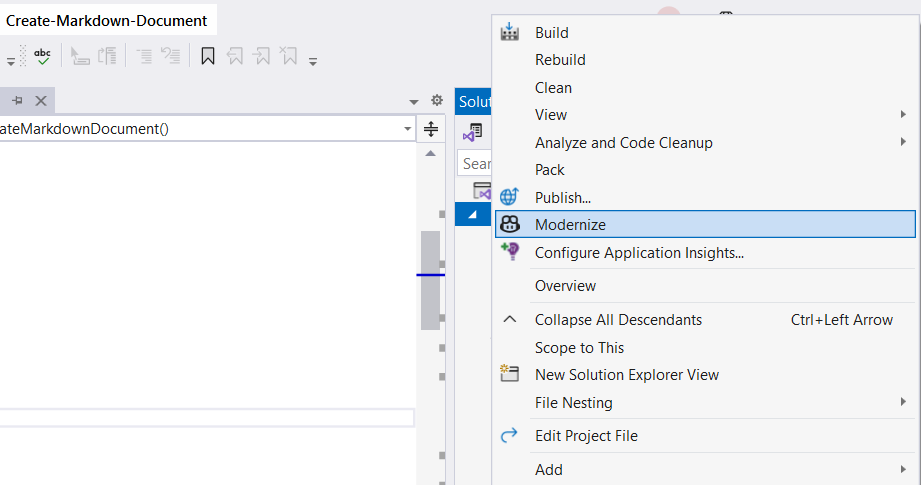The image size is (921, 485).
Task: Close the open document tab
Action: [41, 101]
